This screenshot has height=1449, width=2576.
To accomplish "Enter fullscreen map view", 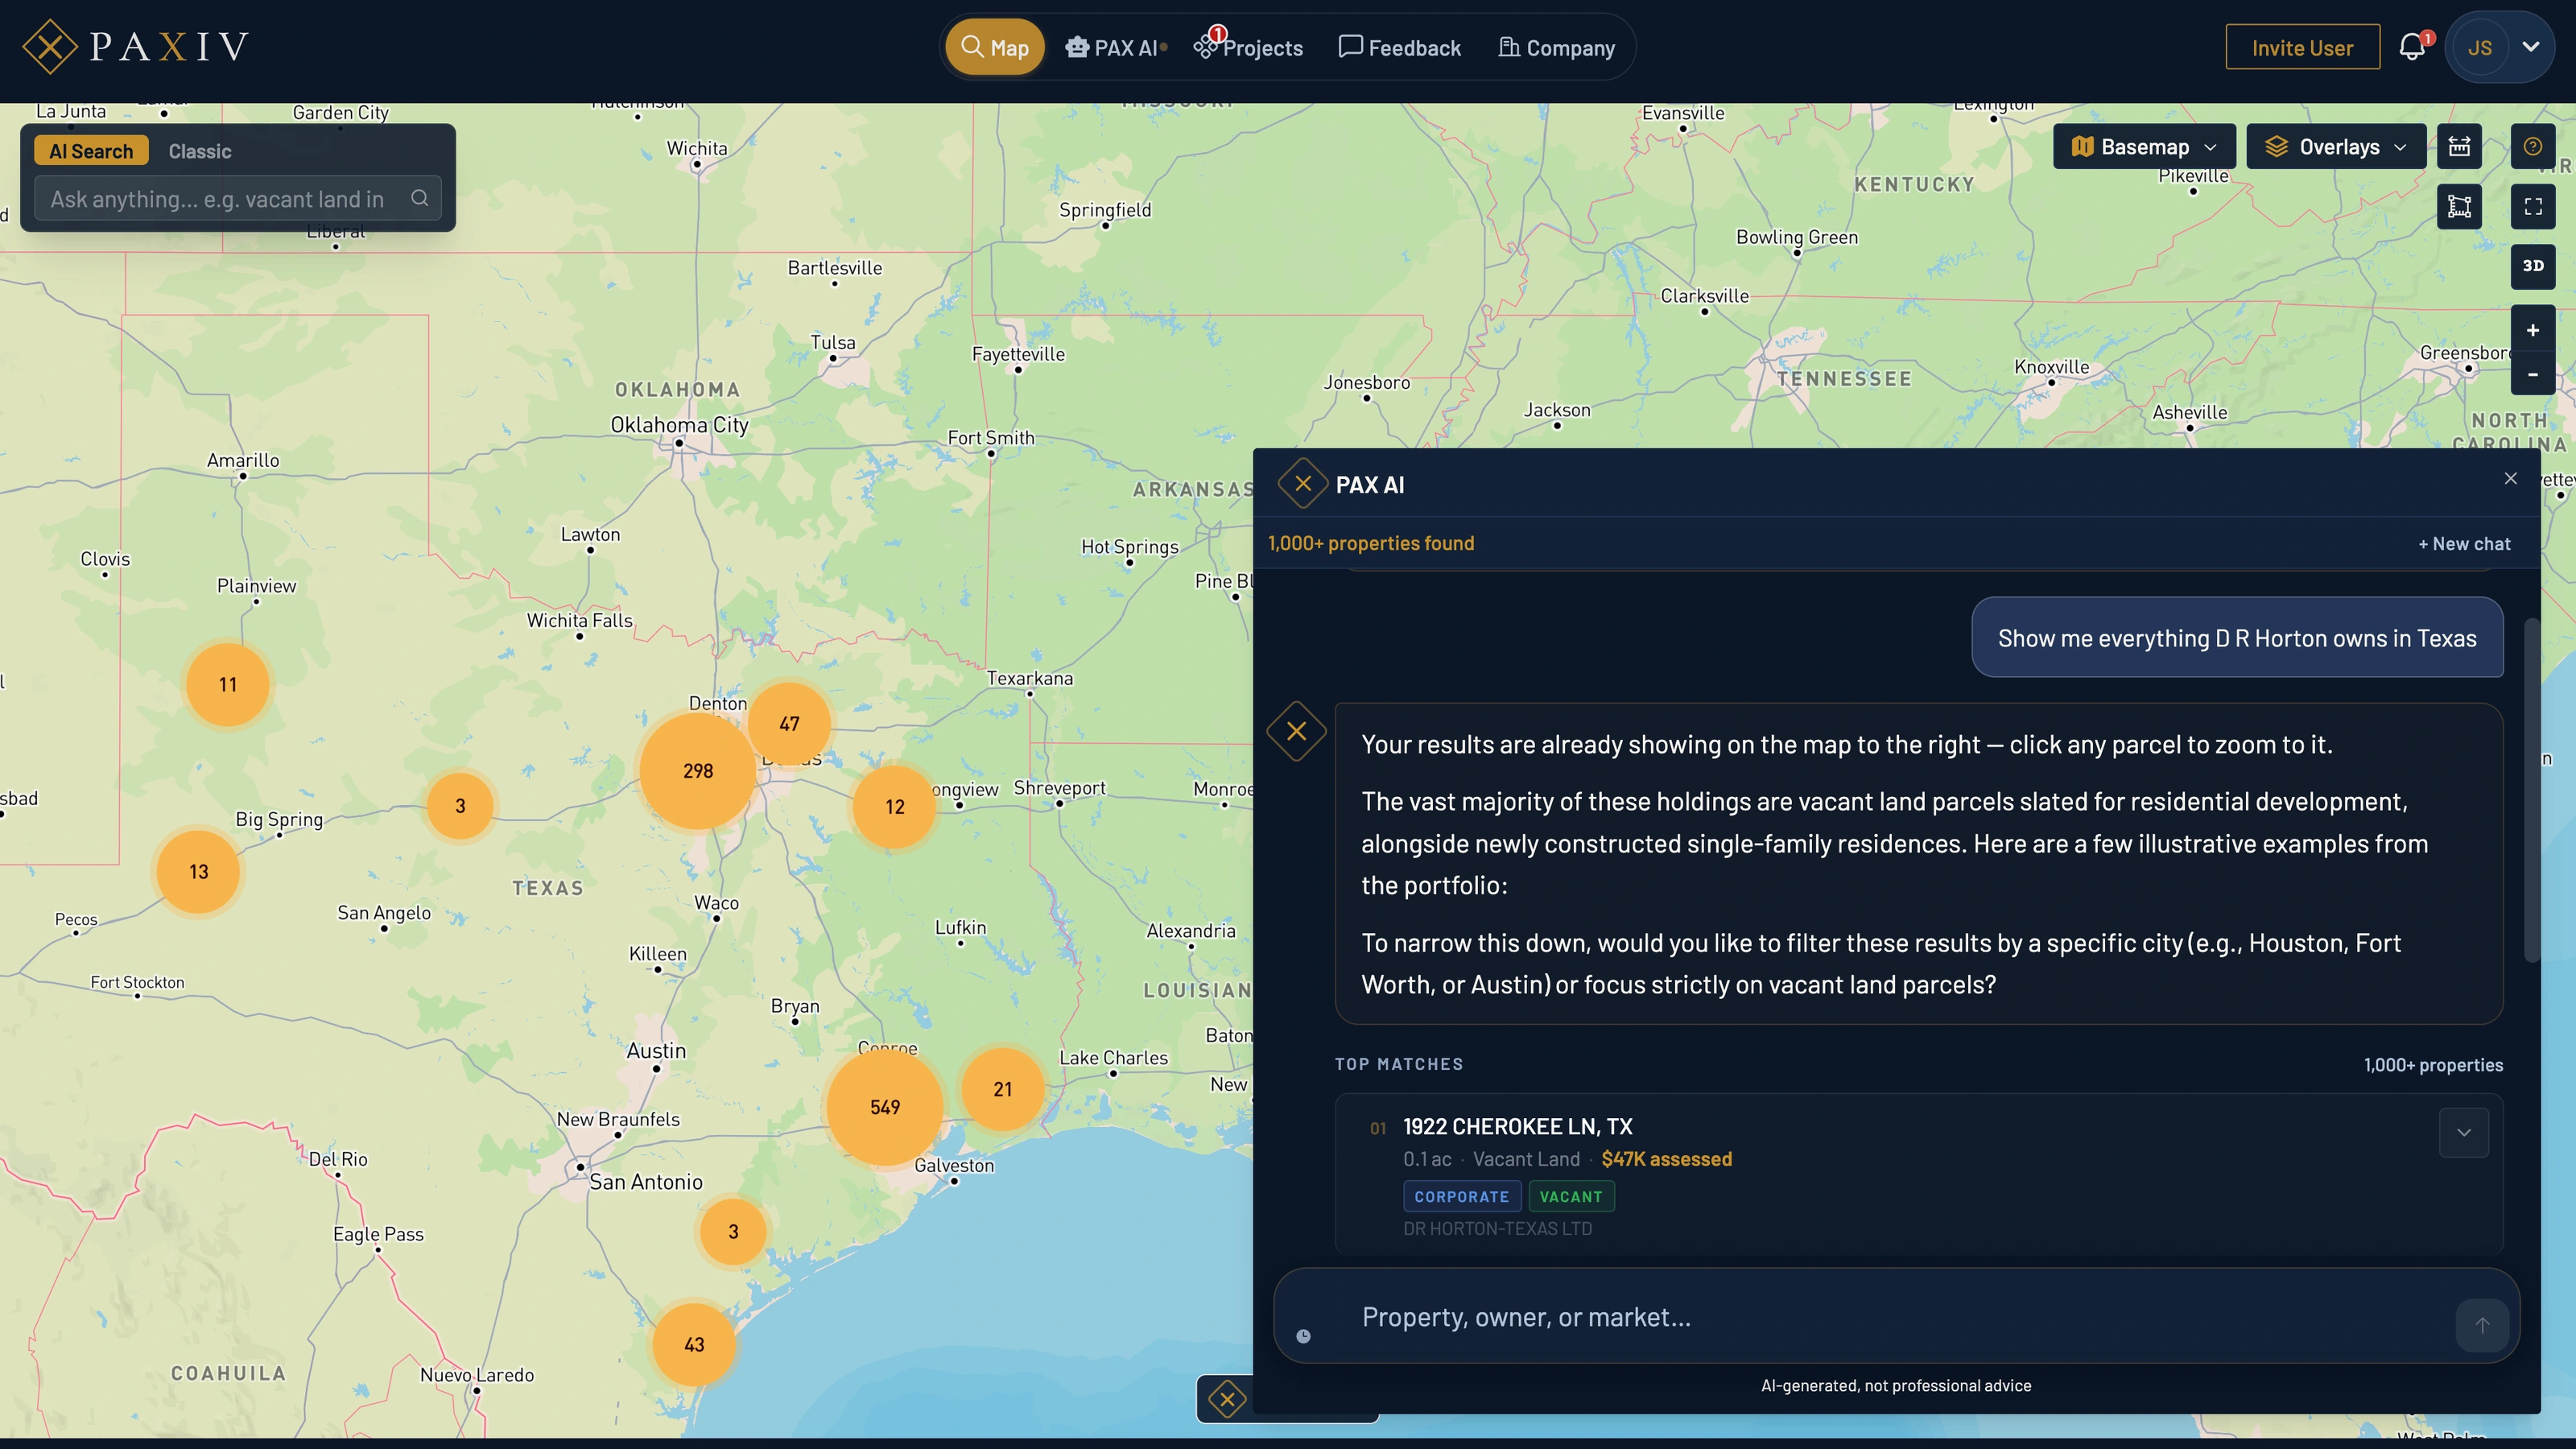I will point(2532,207).
